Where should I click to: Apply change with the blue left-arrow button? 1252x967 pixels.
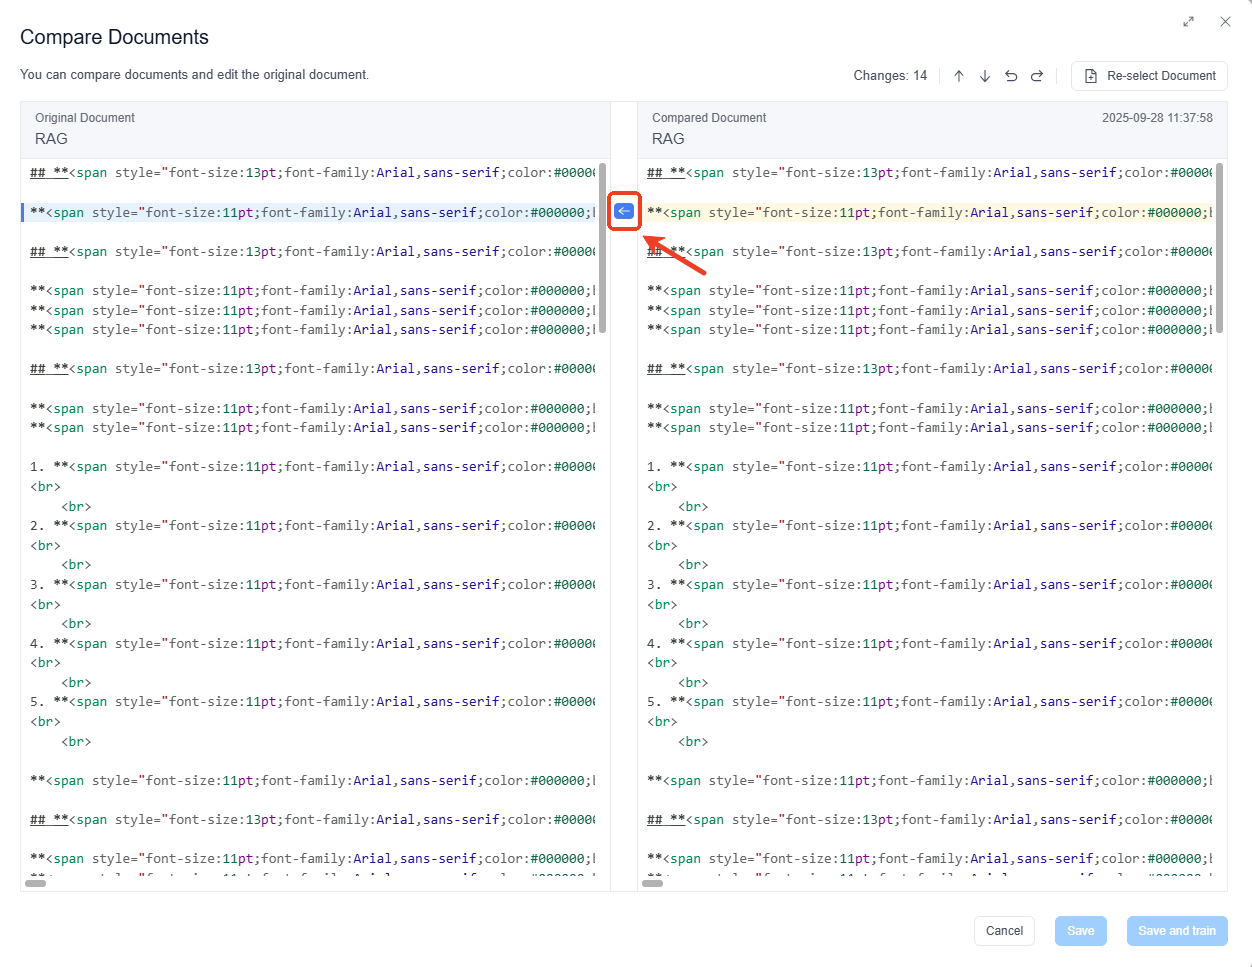pos(624,211)
